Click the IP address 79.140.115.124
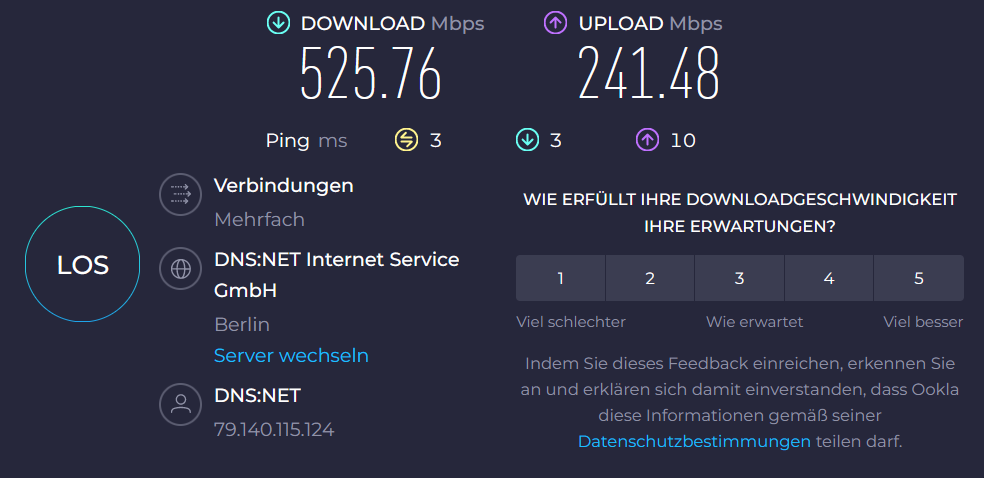This screenshot has width=984, height=478. coord(274,430)
